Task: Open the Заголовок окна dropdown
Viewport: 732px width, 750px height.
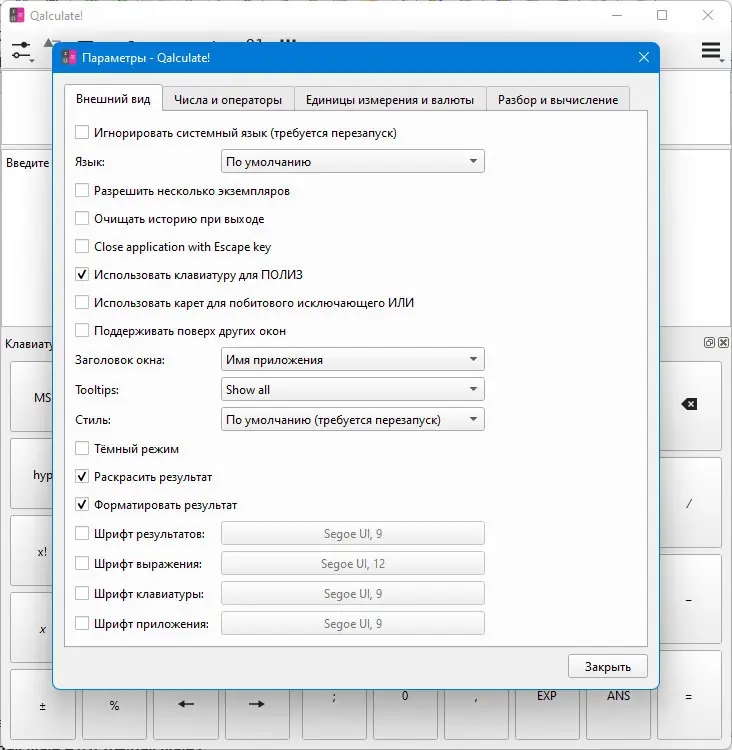Action: 353,359
